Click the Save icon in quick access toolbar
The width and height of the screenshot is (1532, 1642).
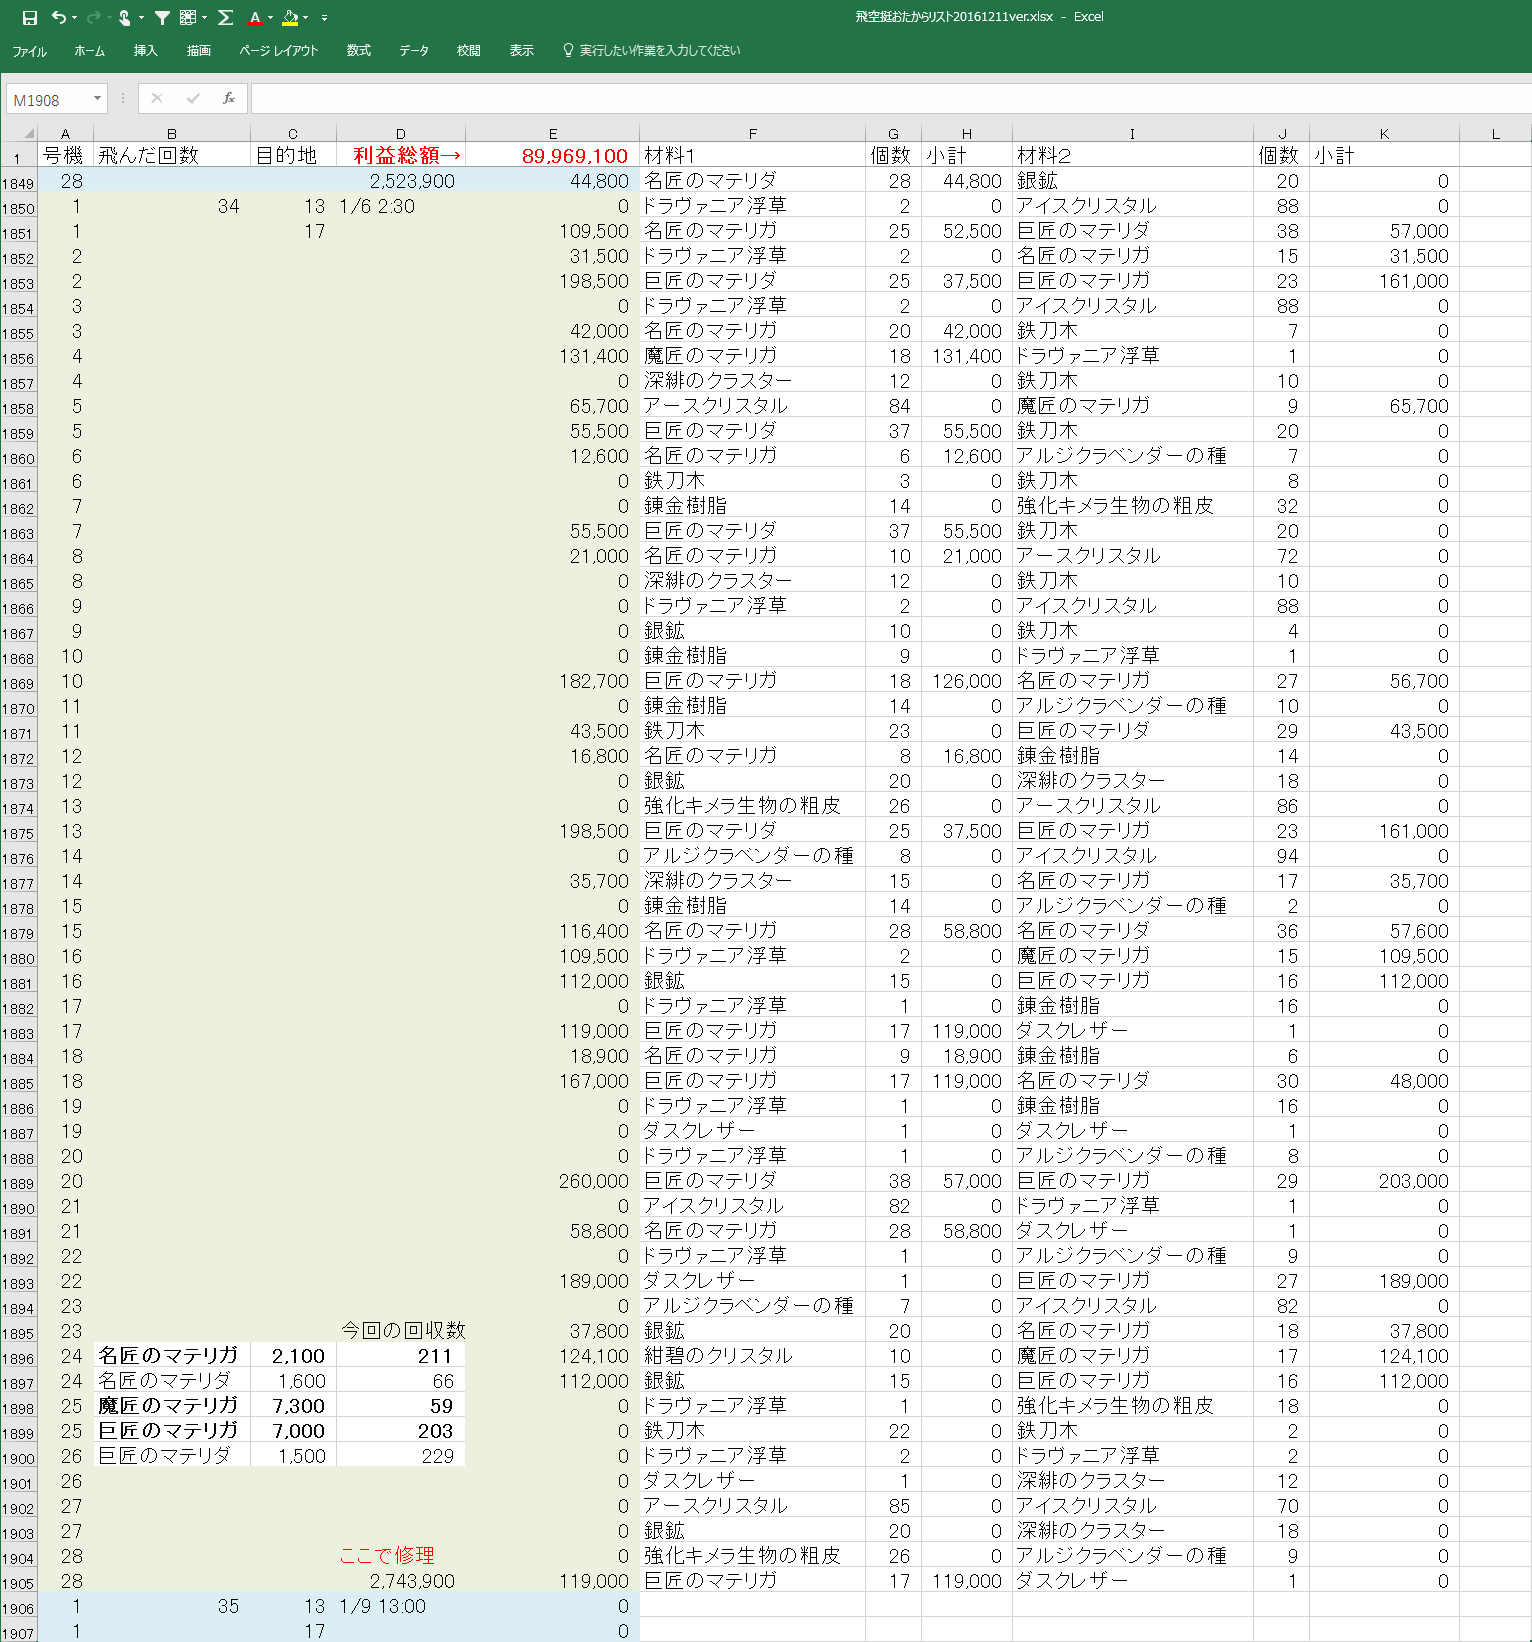click(x=29, y=17)
